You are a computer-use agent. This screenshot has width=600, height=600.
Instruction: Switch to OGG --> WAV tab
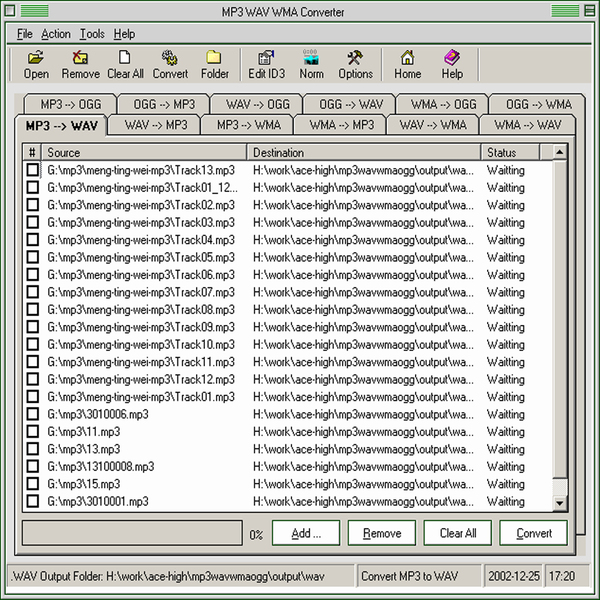coord(351,104)
